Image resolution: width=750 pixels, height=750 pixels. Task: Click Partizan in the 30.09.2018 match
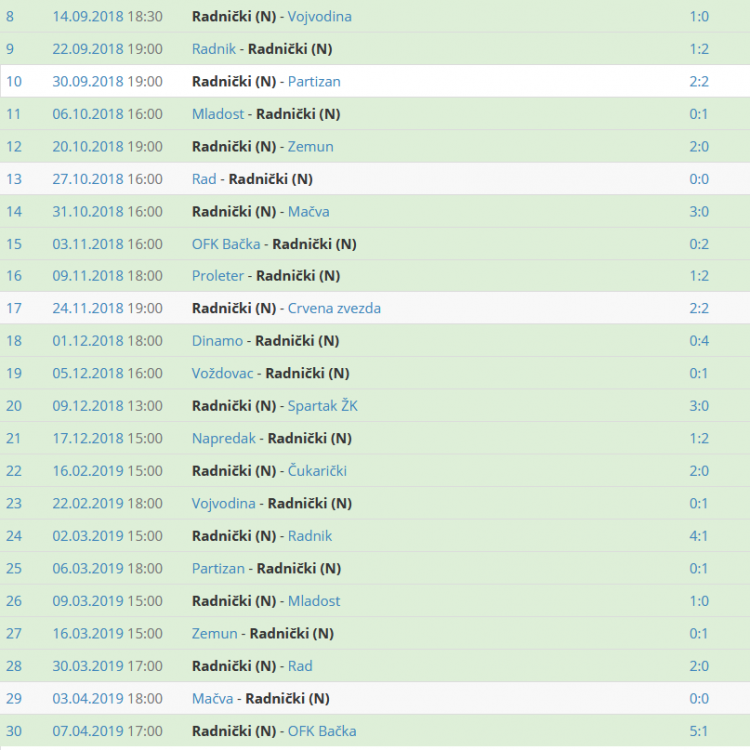point(314,82)
